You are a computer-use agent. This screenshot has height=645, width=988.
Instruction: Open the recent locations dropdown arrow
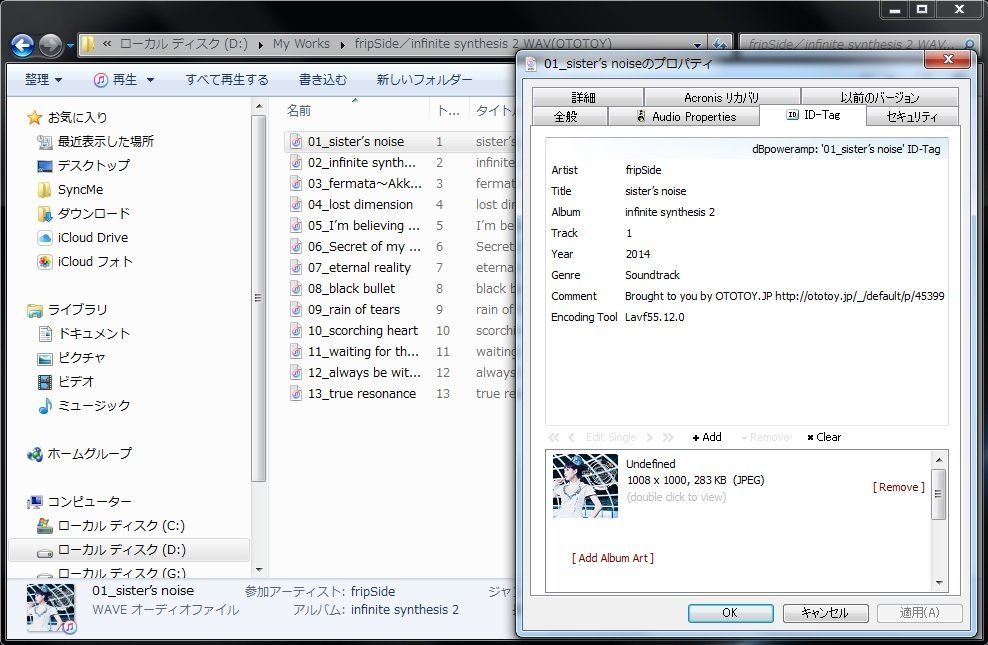pos(71,46)
